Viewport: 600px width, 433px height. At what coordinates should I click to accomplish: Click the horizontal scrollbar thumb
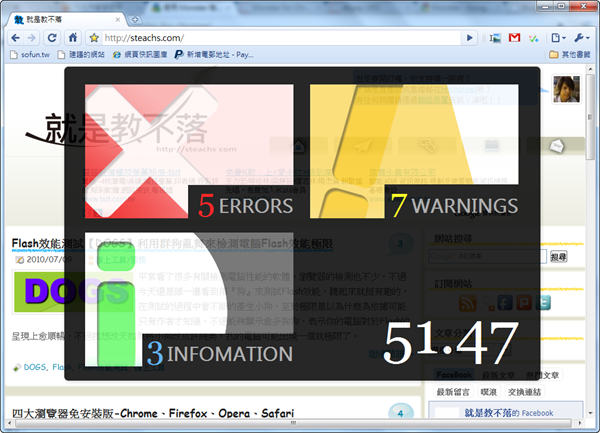click(x=293, y=423)
